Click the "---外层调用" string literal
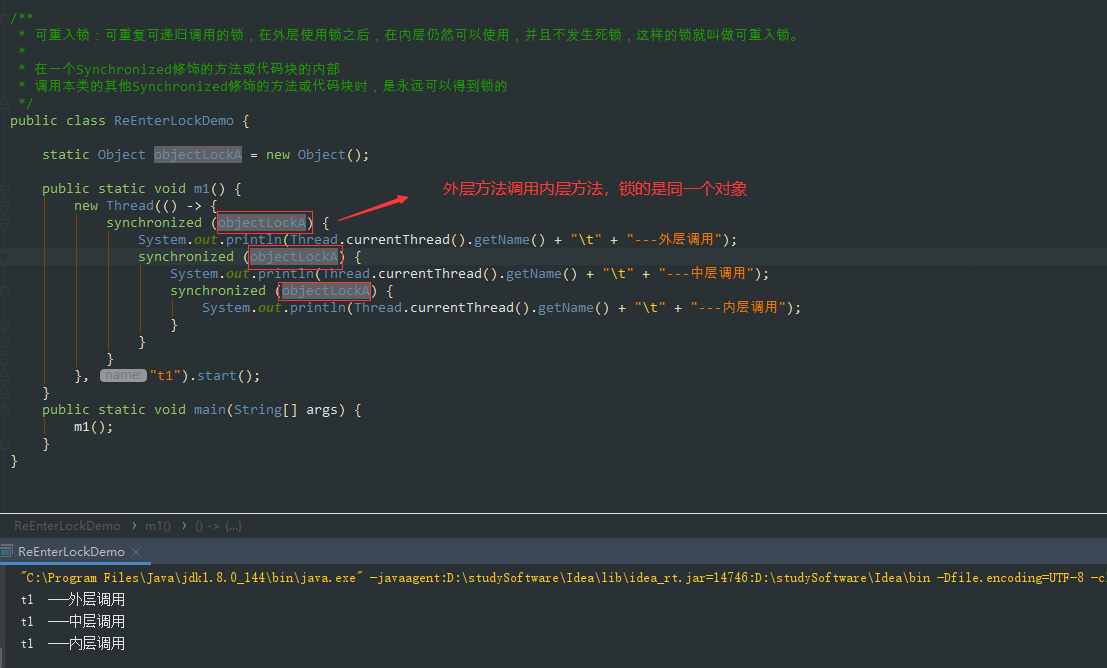 (x=674, y=239)
